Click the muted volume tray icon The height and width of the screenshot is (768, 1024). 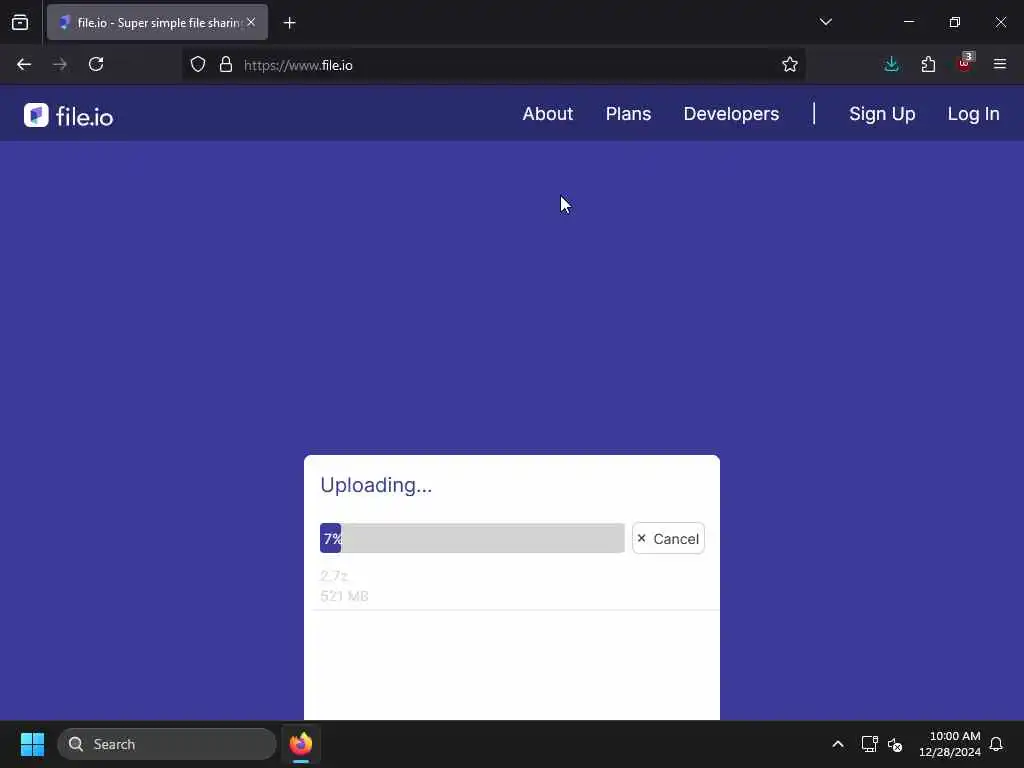[895, 744]
